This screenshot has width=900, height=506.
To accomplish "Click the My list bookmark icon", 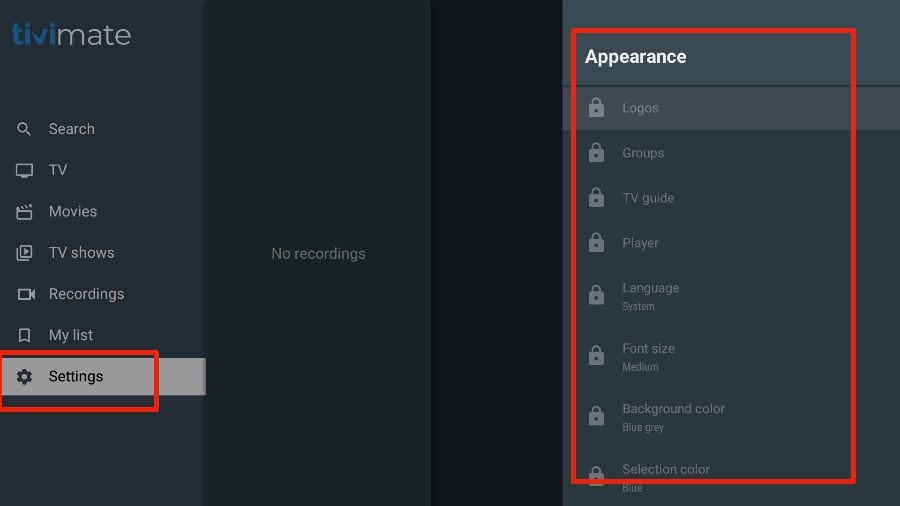I will [25, 335].
